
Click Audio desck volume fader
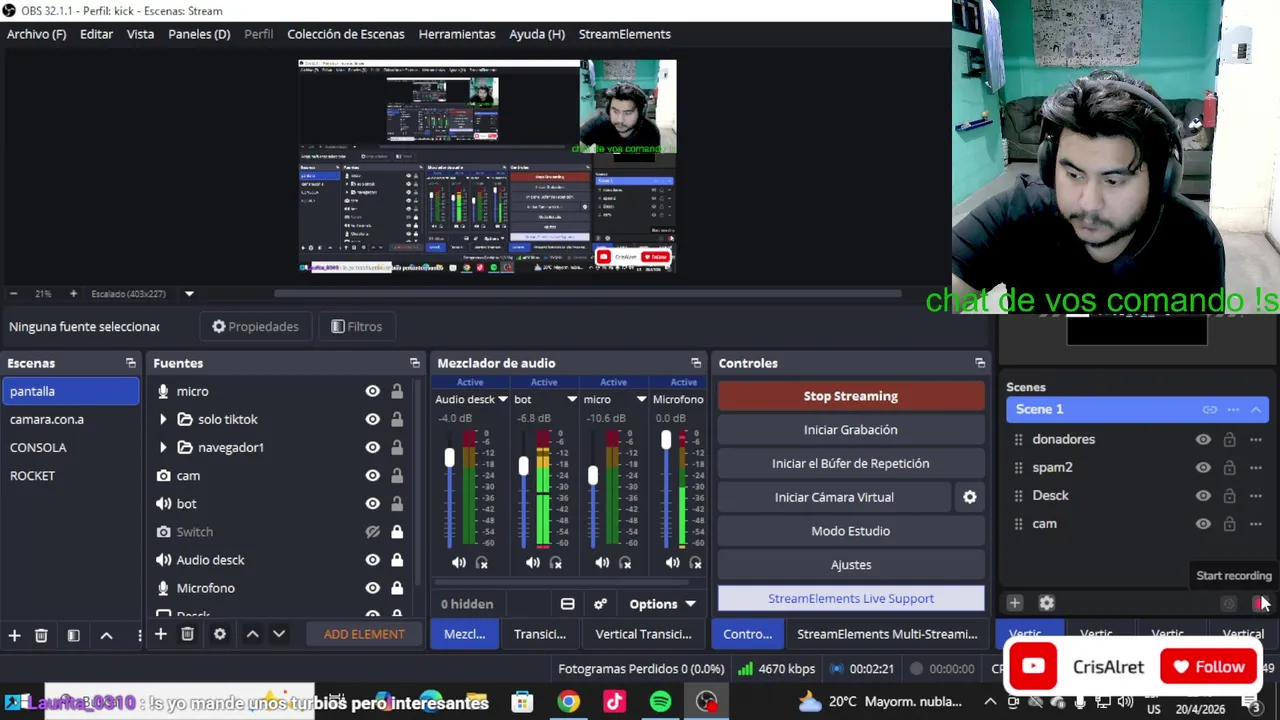point(449,457)
